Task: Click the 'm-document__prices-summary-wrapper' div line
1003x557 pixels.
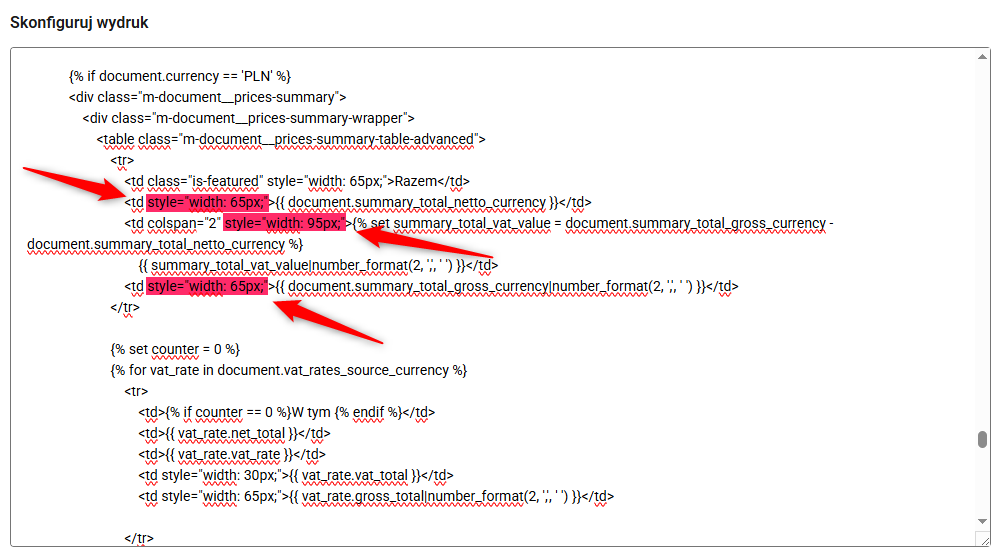Action: coord(249,118)
